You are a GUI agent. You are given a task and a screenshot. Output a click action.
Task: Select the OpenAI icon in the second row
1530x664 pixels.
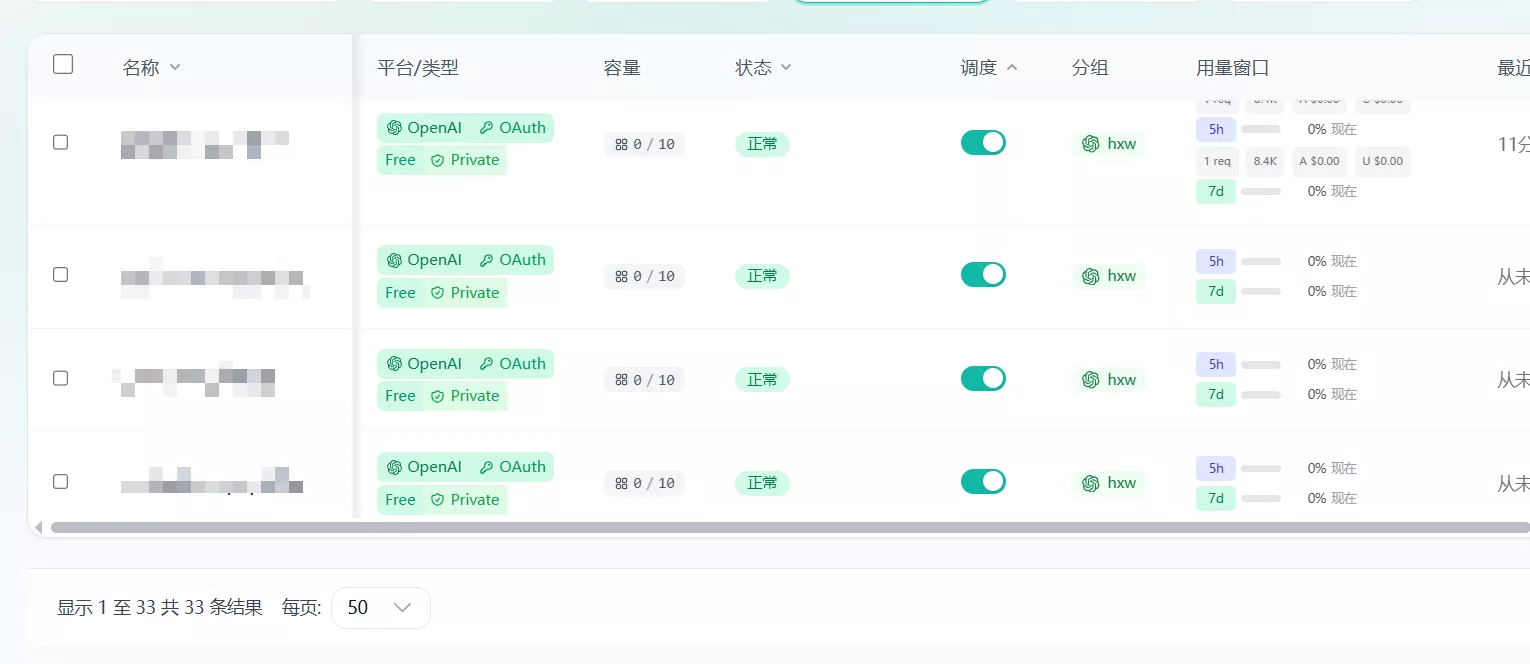point(393,260)
